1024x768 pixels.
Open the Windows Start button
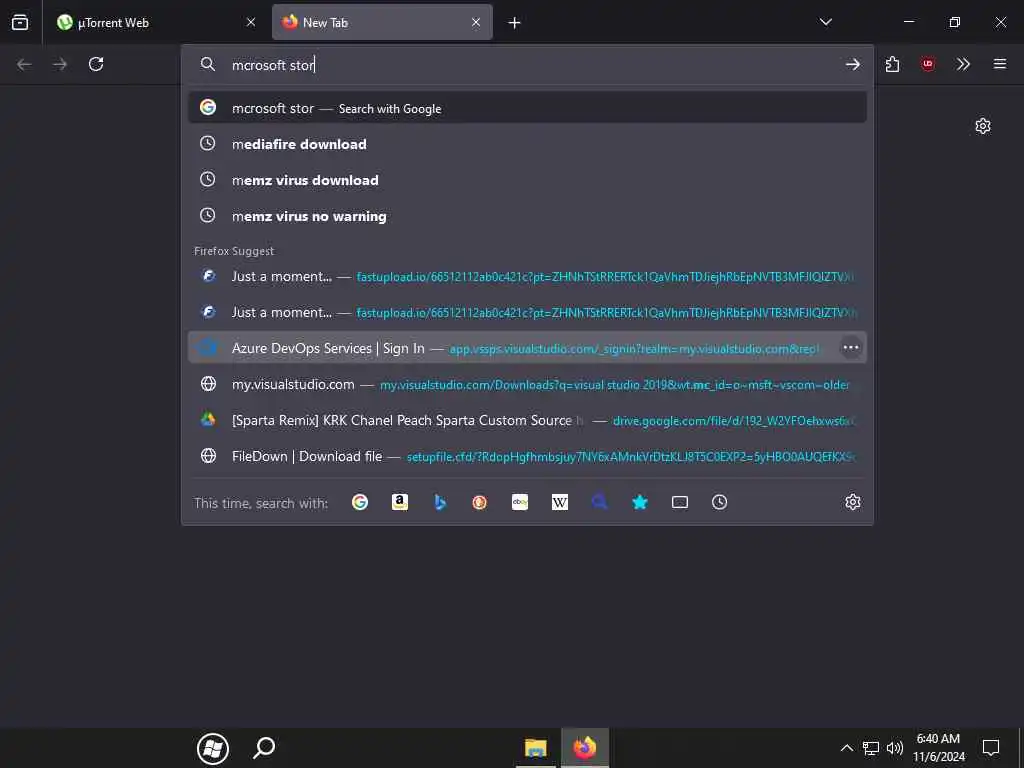click(213, 748)
